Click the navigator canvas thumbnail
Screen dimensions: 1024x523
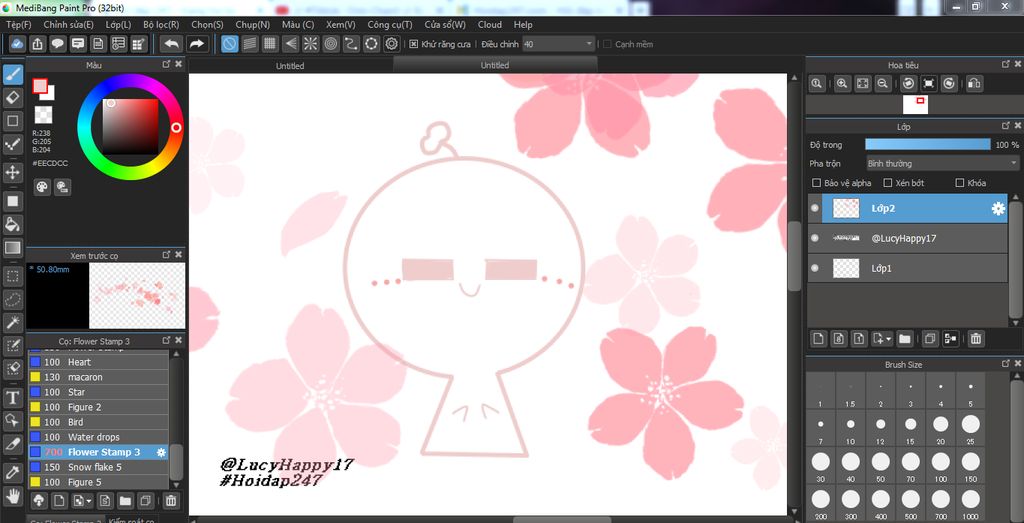915,104
